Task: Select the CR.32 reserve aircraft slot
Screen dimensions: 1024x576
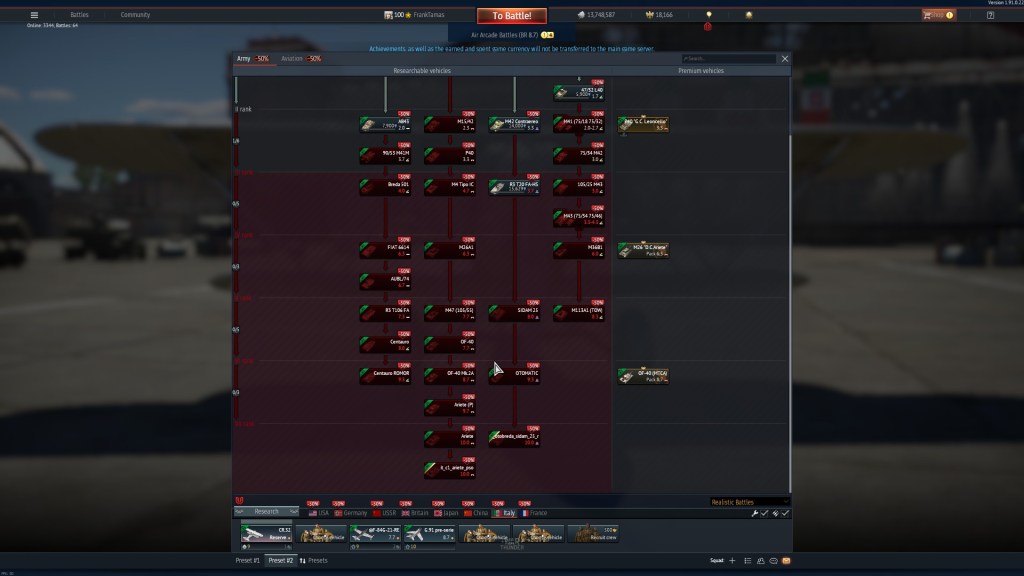Action: pos(267,533)
